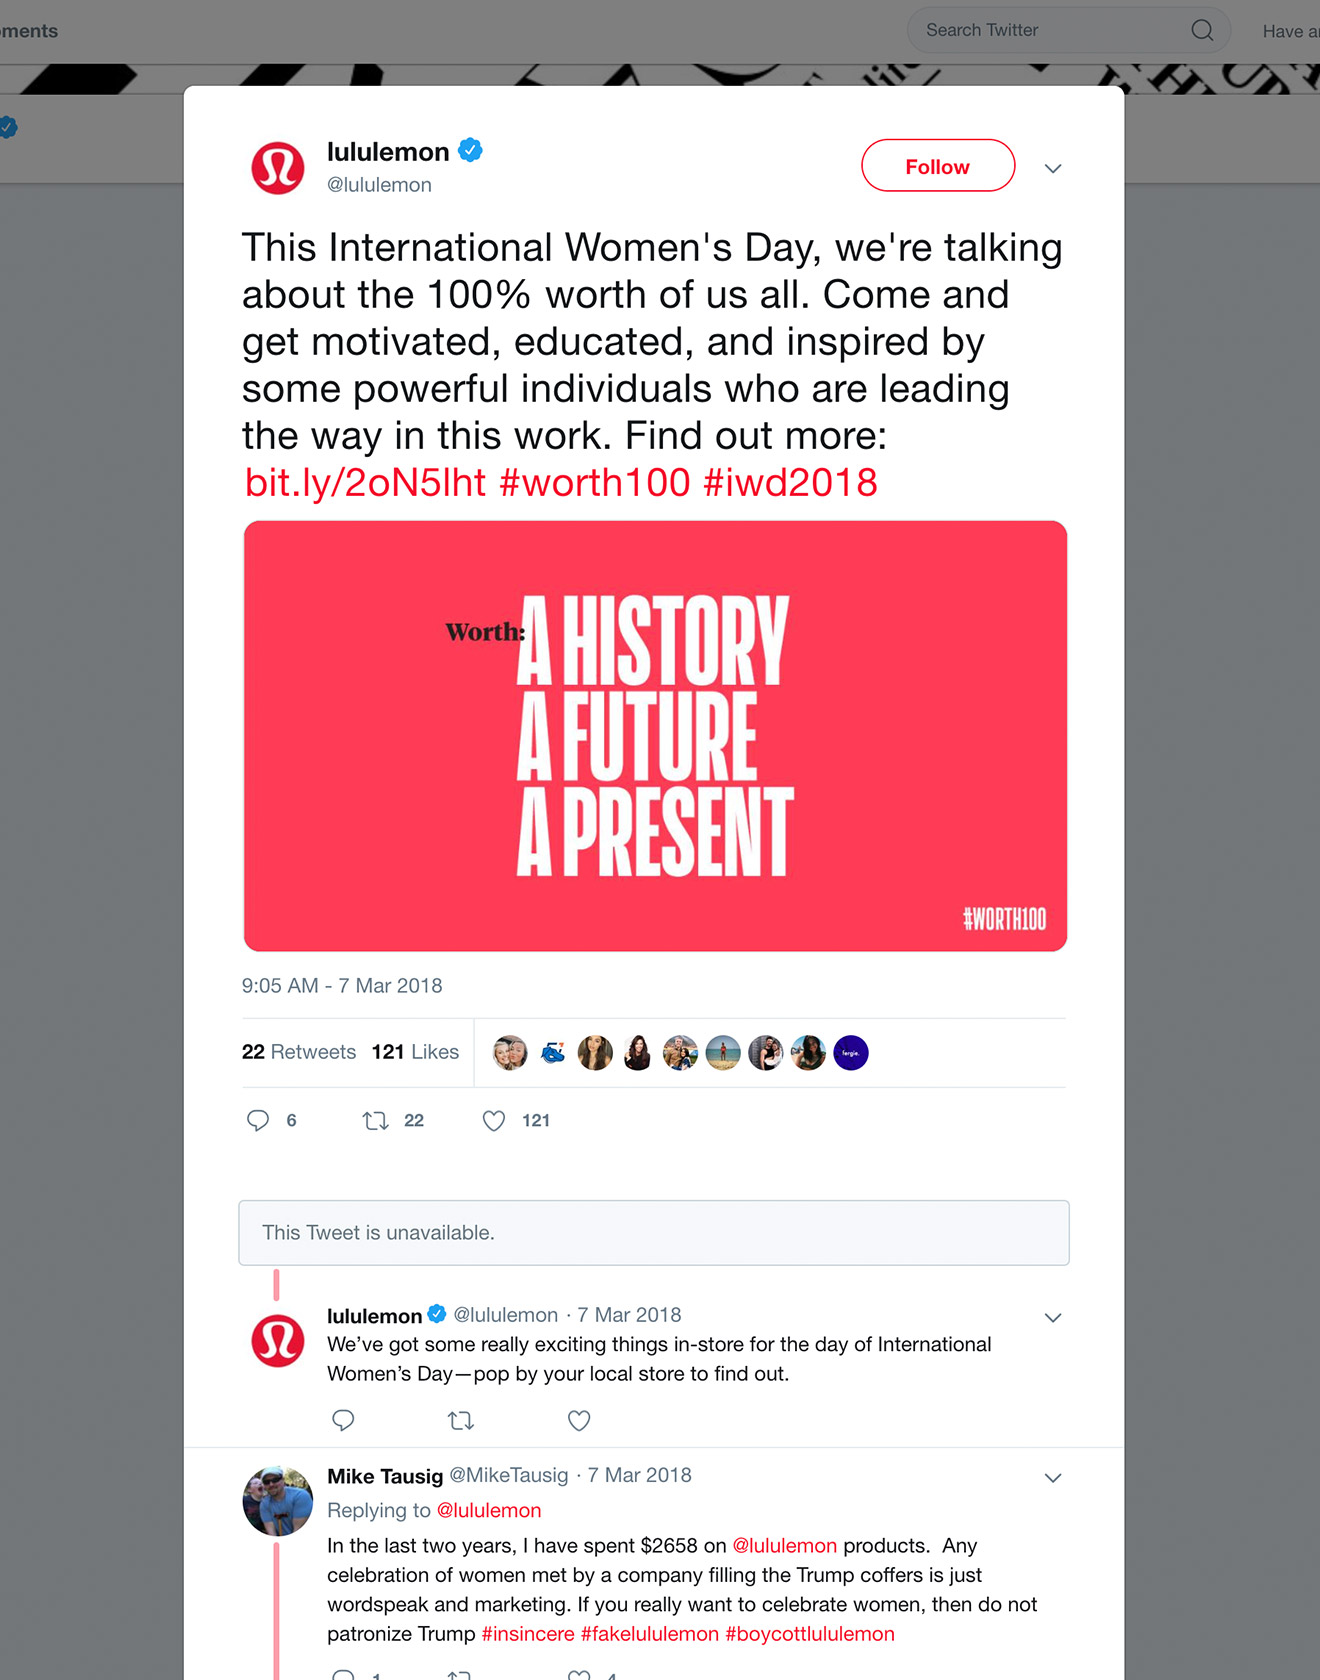Click the reply icon under main tweet

pos(258,1120)
